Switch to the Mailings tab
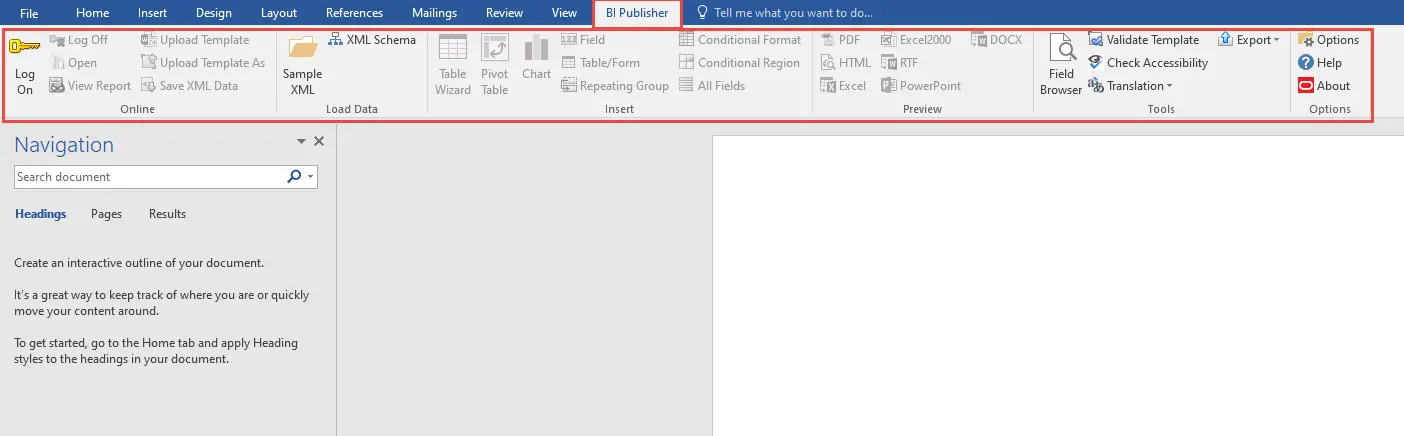 coord(434,13)
